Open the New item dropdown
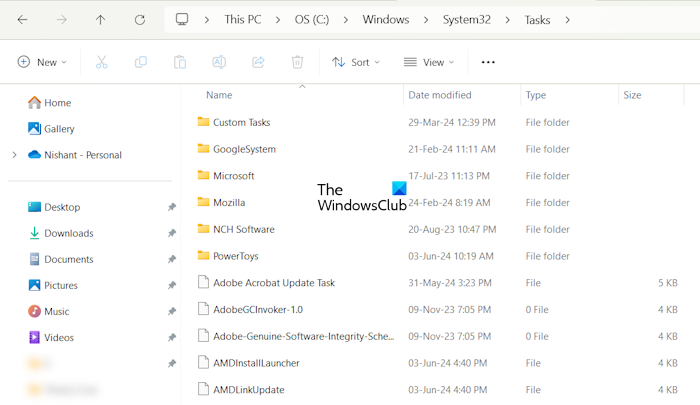Image resolution: width=700 pixels, height=405 pixels. tap(42, 62)
